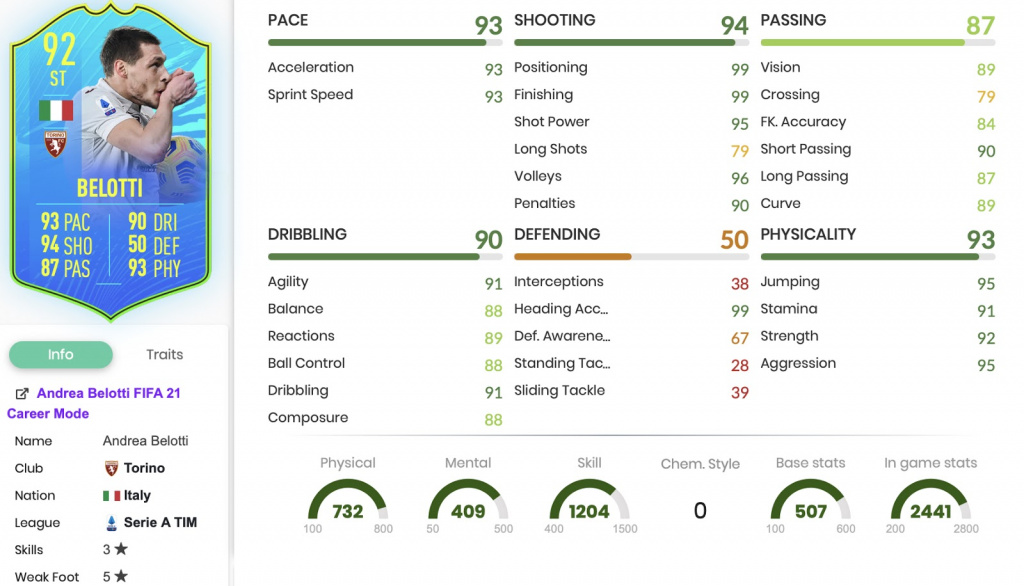Image resolution: width=1024 pixels, height=586 pixels.
Task: Open Andrea Belotti FIFA 21 Career Mode link
Action: pos(108,393)
